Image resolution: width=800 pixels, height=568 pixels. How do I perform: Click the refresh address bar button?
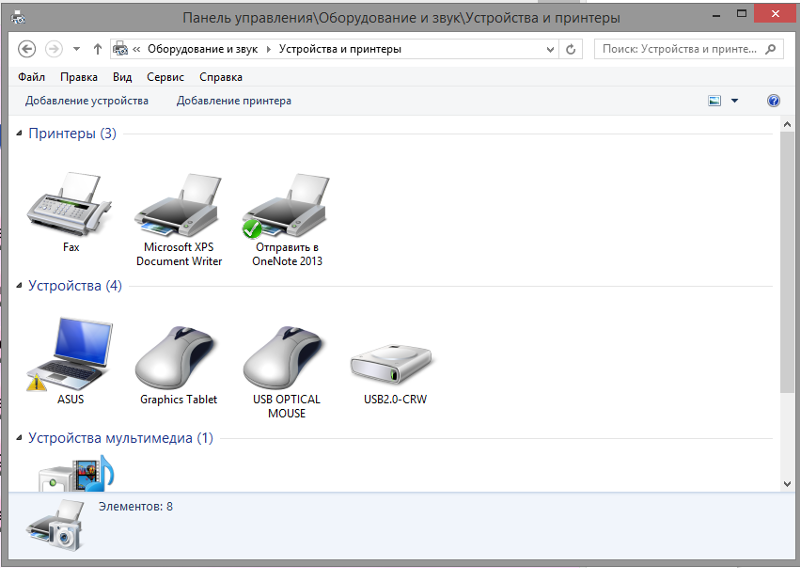click(x=571, y=50)
